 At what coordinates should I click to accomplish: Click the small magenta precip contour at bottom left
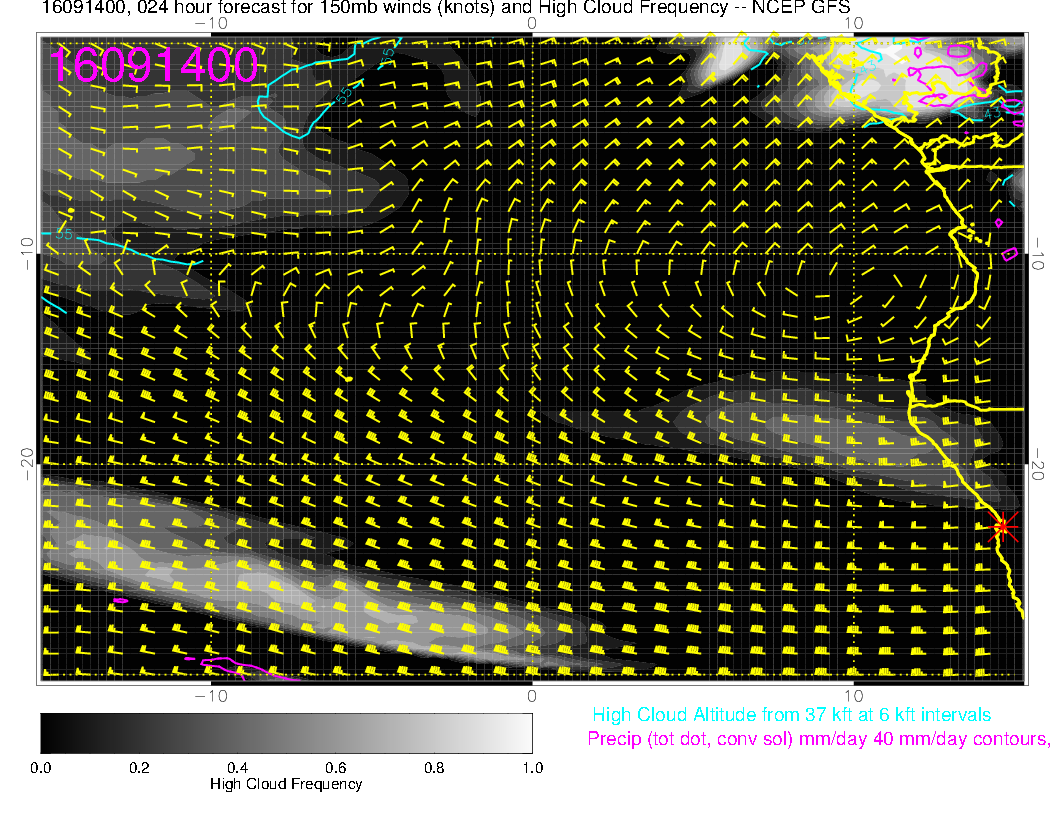(x=121, y=600)
